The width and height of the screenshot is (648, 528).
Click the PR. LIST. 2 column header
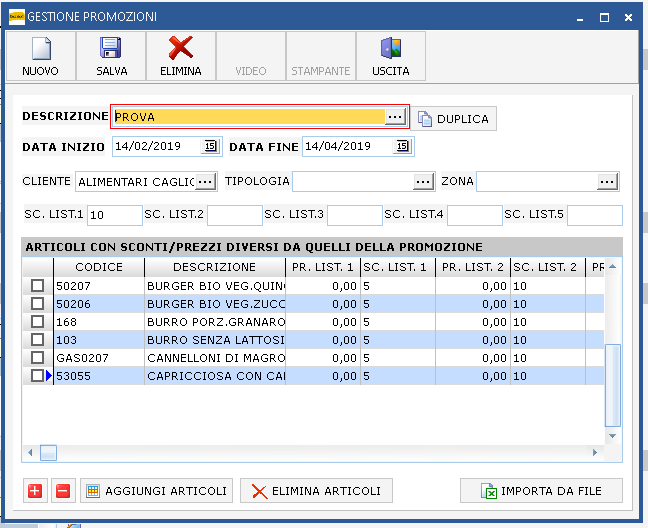coord(473,267)
